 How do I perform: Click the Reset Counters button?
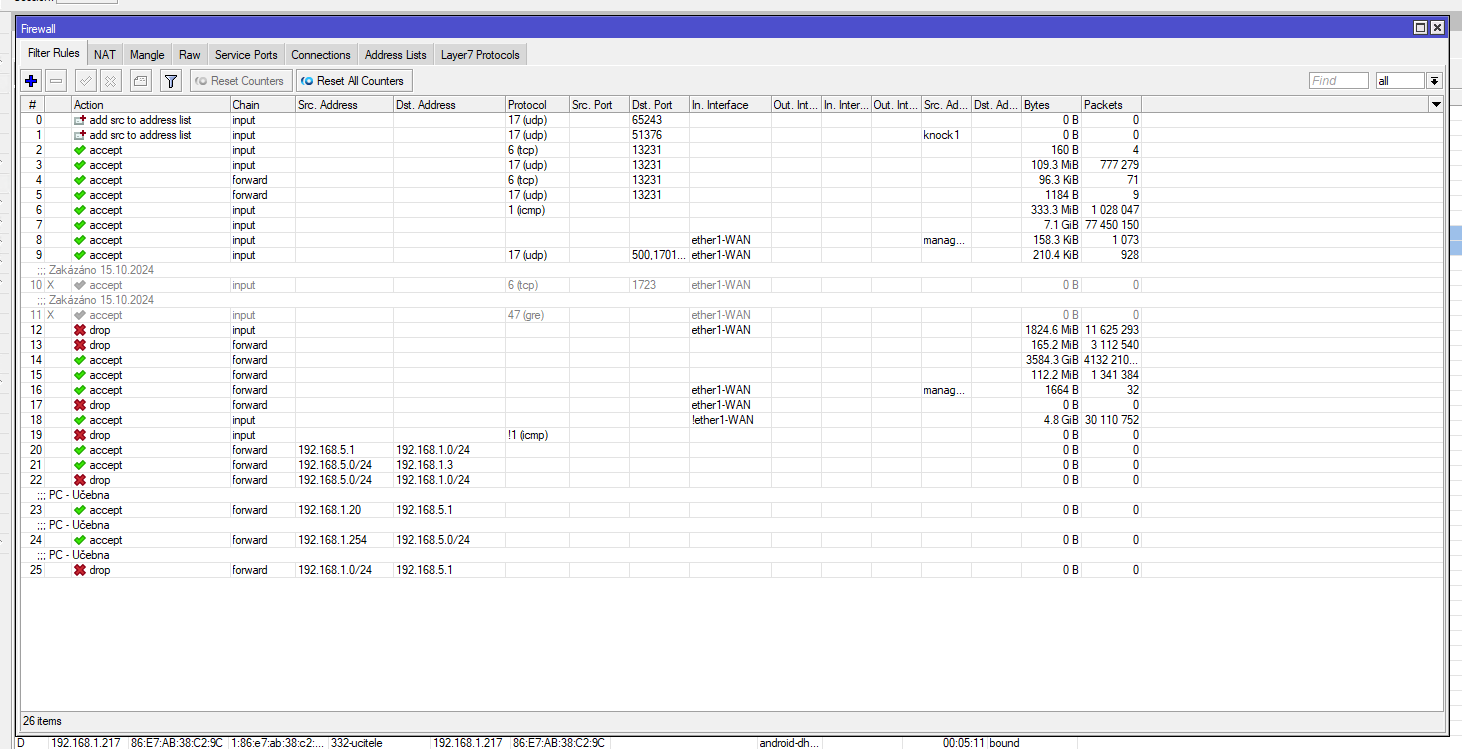click(x=240, y=81)
